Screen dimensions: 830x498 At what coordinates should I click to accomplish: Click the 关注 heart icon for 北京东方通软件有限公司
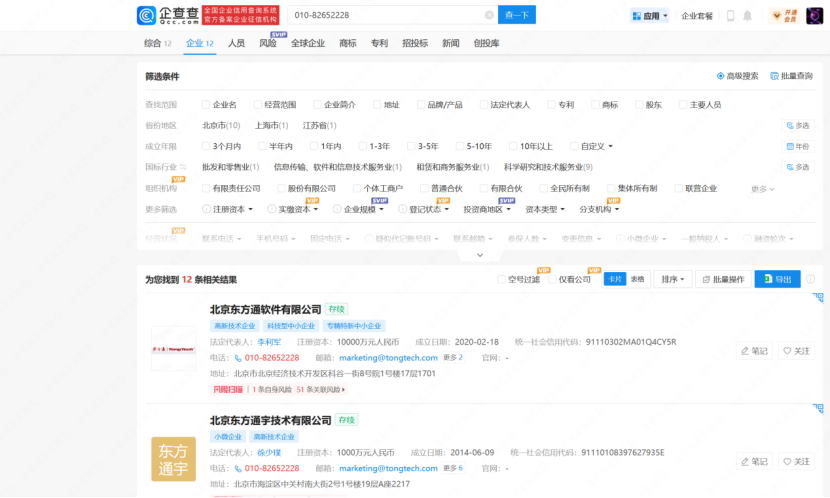[x=787, y=351]
